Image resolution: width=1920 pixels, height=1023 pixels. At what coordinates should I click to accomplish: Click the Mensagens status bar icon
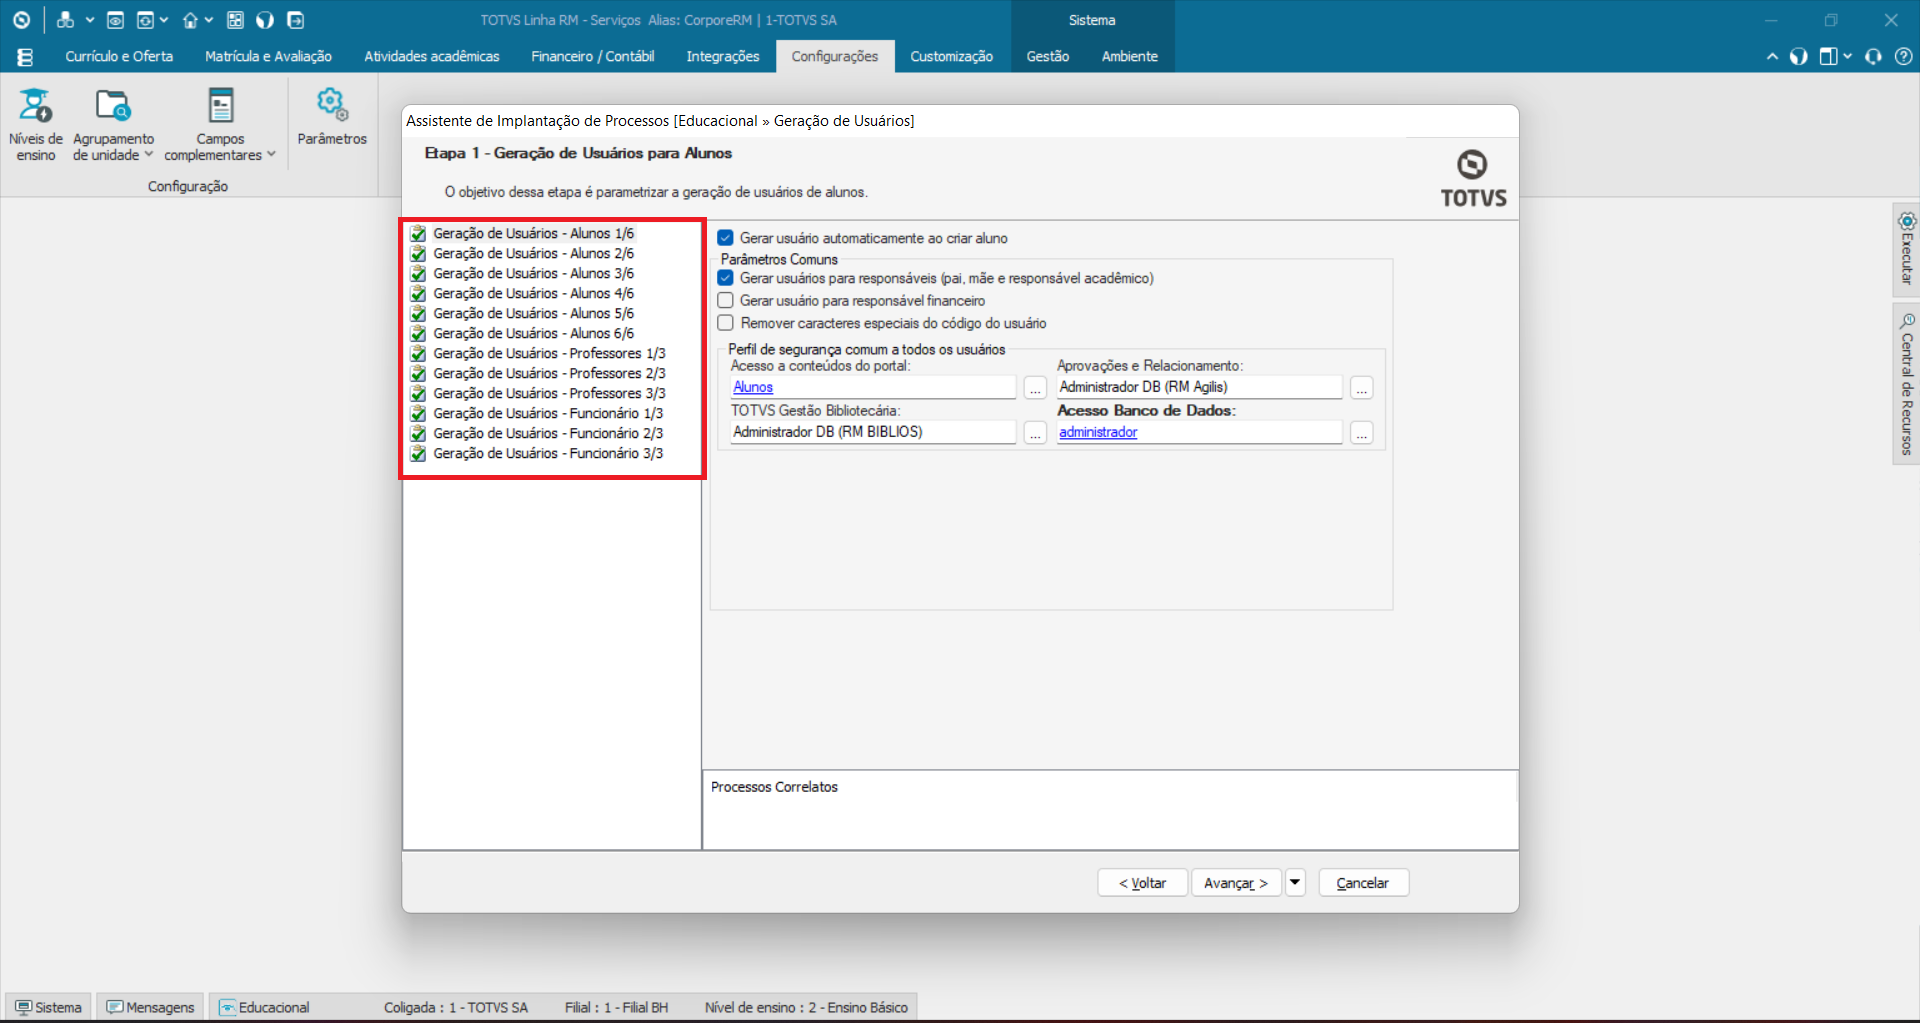115,1007
